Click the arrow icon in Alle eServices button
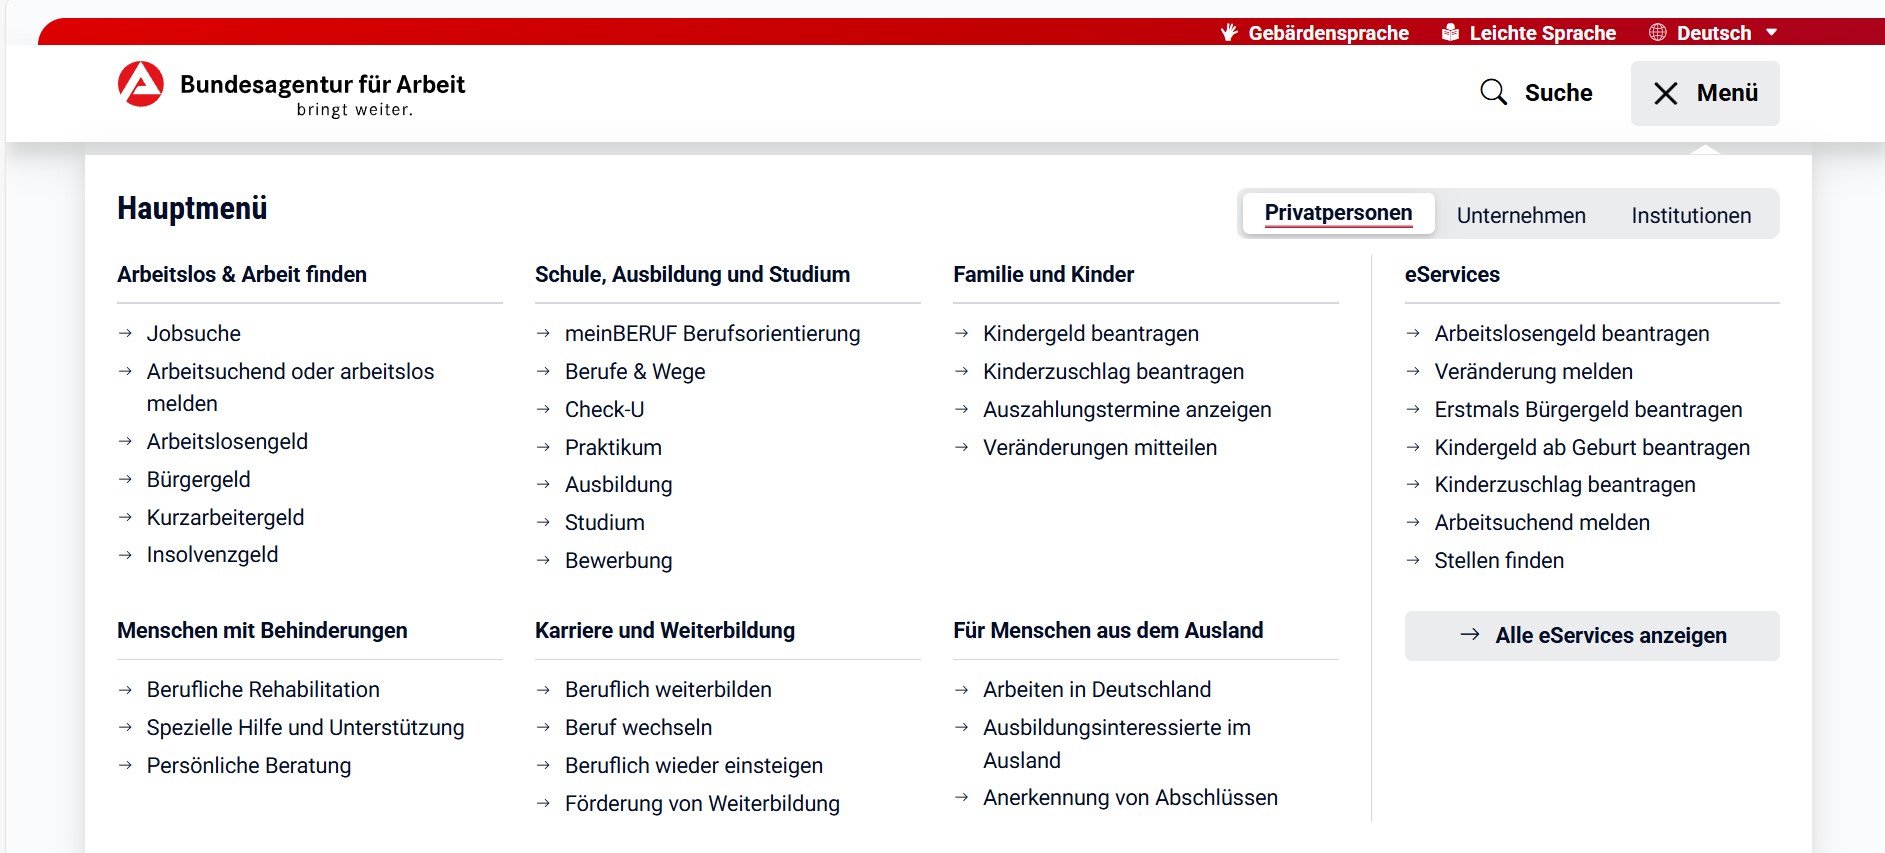This screenshot has height=853, width=1885. click(x=1469, y=635)
